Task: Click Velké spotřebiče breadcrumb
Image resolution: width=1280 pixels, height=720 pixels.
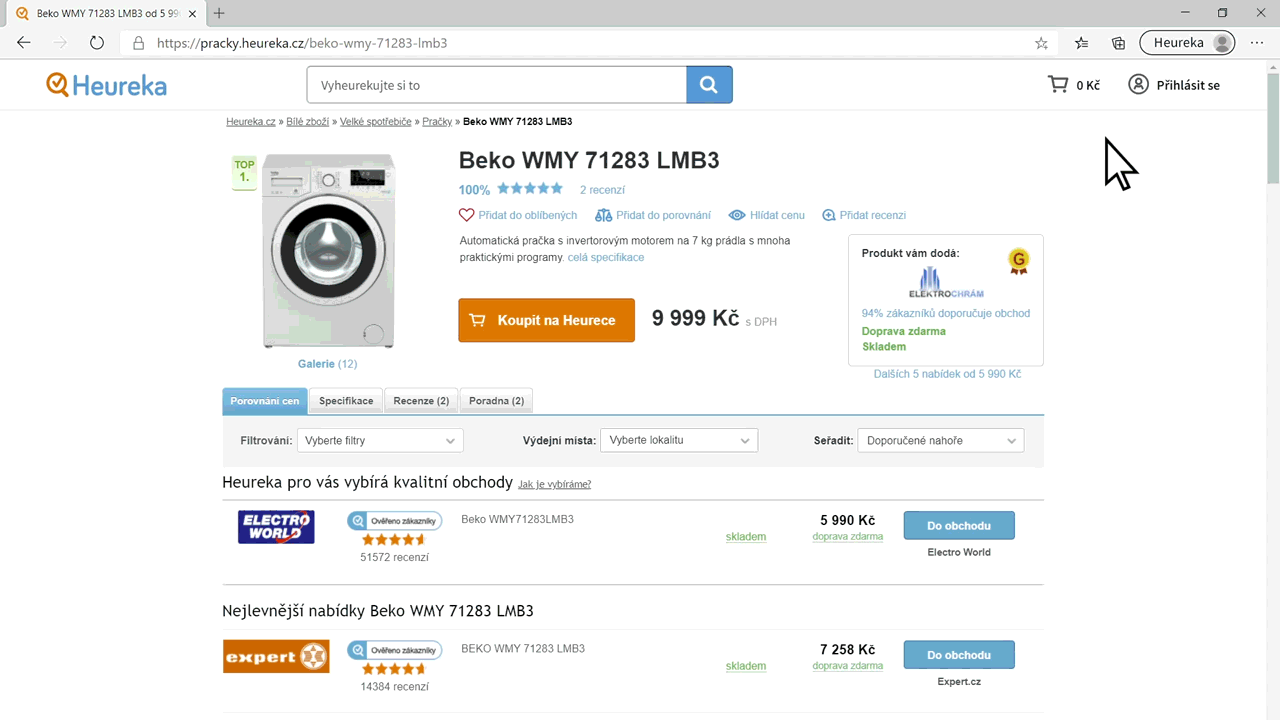Action: click(x=376, y=121)
